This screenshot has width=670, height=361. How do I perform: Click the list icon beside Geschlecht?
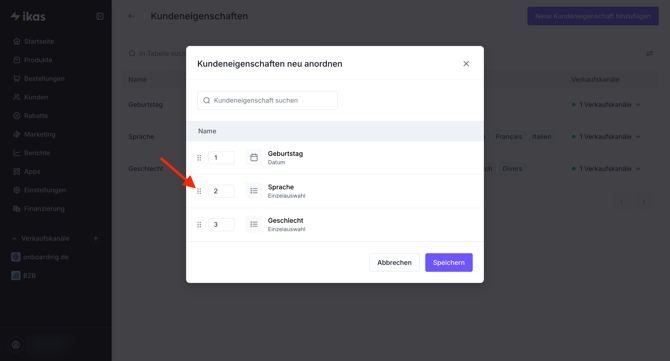coord(254,224)
